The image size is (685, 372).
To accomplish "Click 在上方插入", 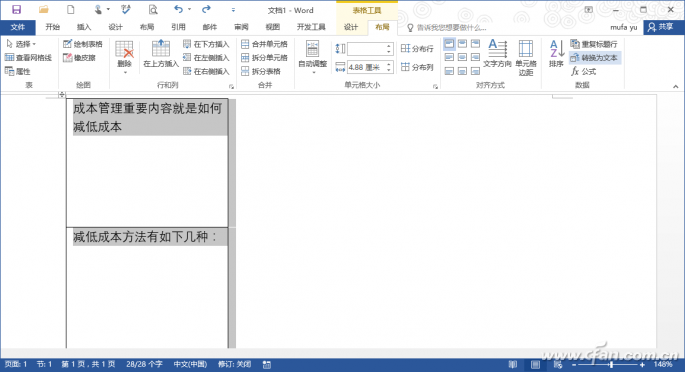I will [x=161, y=54].
